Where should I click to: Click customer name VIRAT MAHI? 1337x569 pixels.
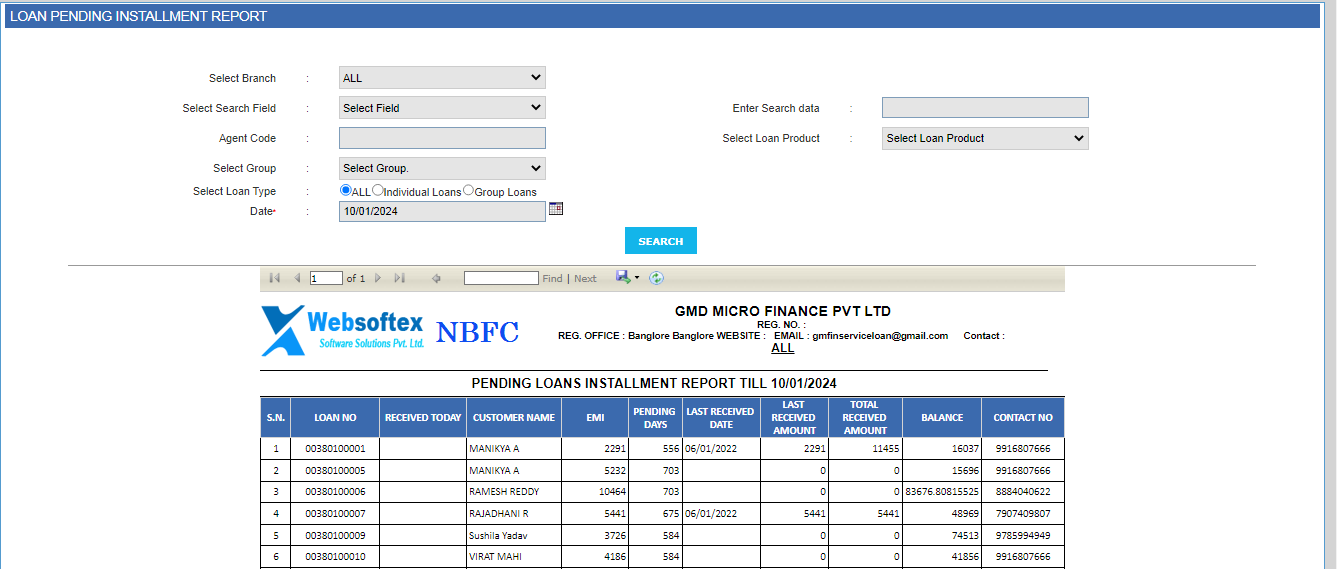[x=494, y=557]
